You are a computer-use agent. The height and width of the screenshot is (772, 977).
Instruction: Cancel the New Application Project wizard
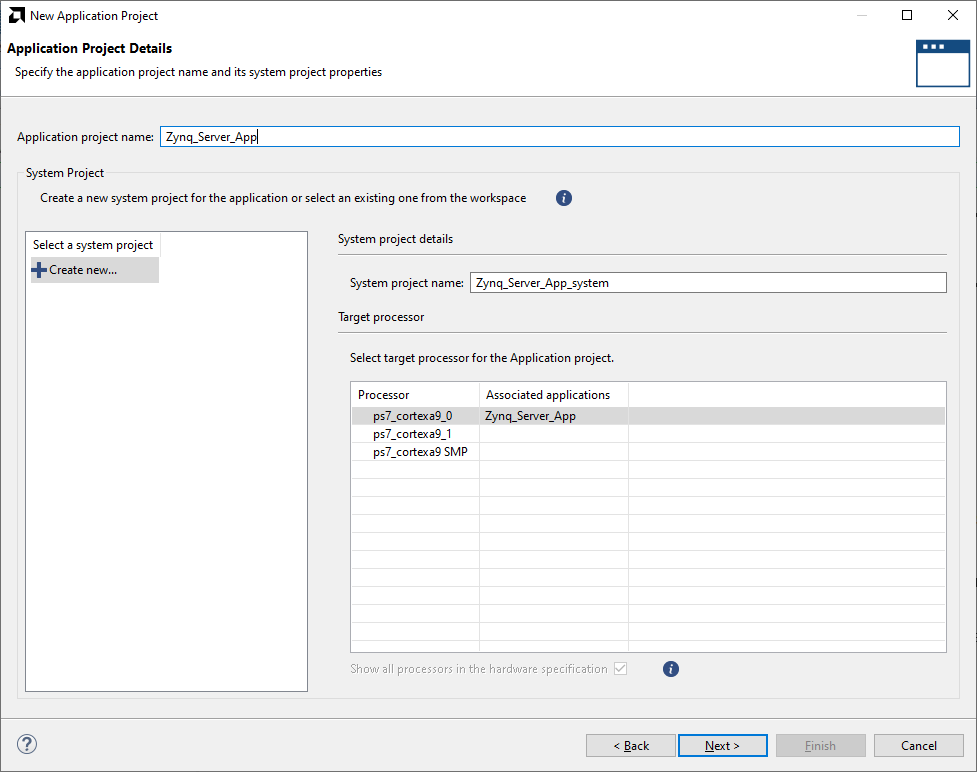[x=918, y=745]
